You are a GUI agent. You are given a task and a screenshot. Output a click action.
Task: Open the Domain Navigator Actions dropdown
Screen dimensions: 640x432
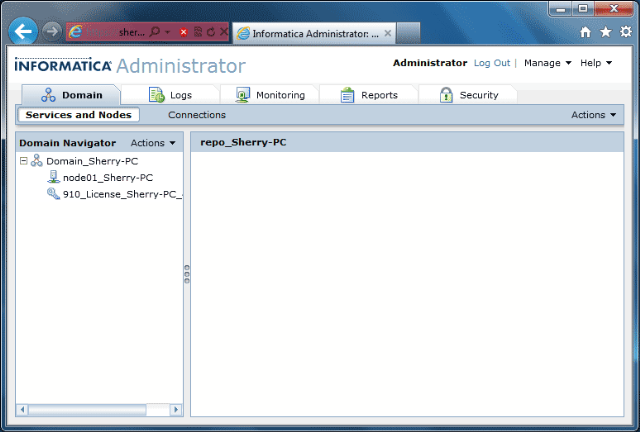pos(153,143)
